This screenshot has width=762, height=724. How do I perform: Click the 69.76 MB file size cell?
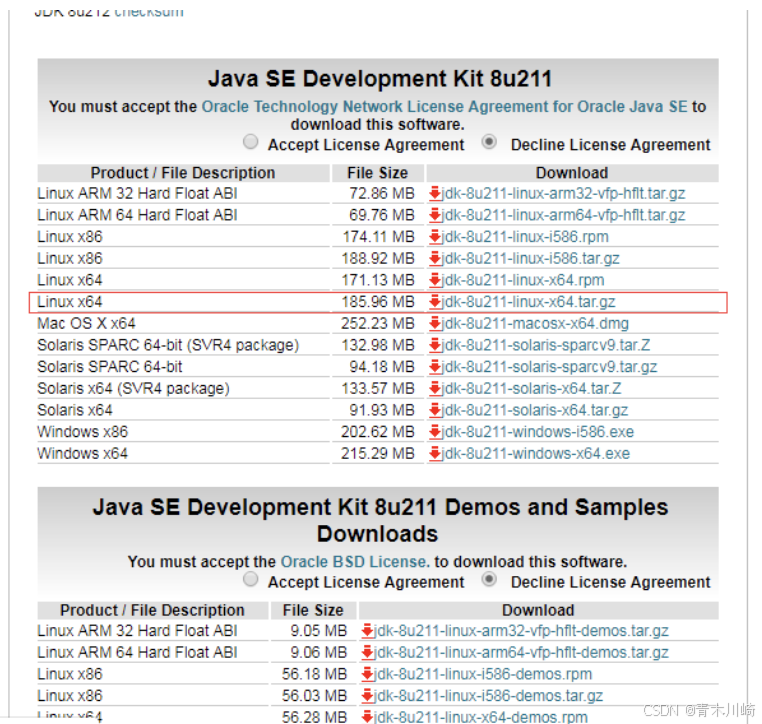coord(381,215)
